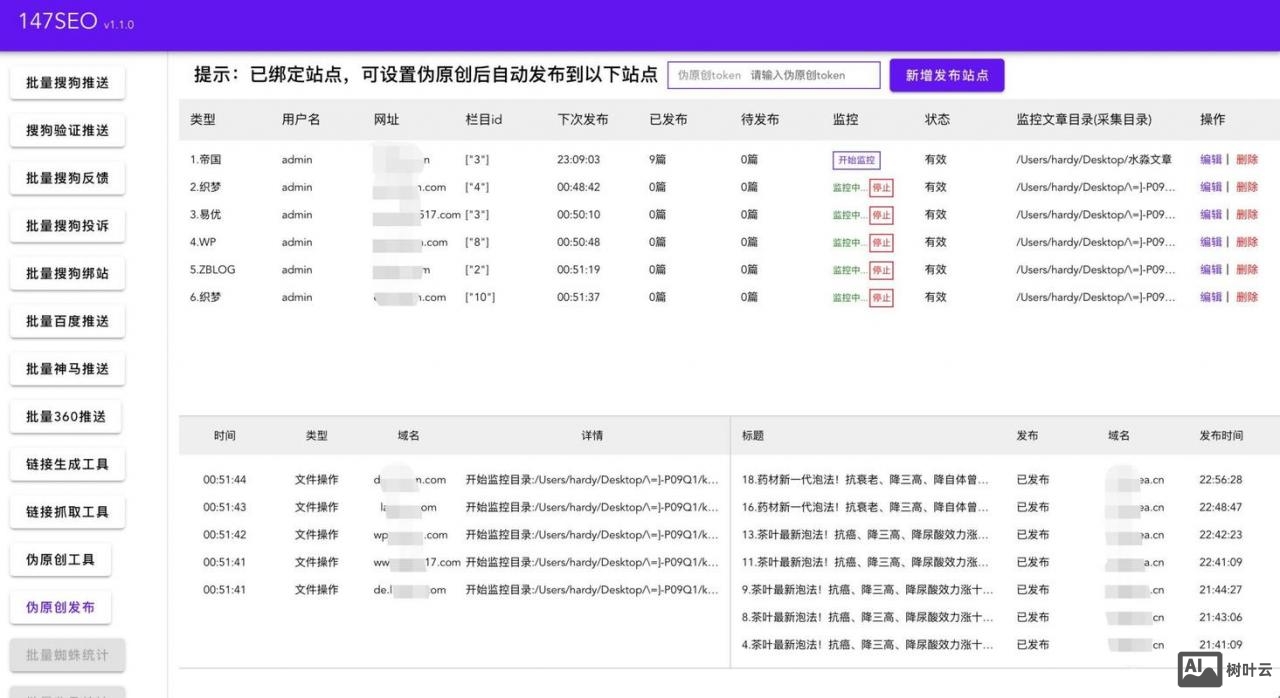Stop monitoring for the ZBLOG site
Image resolution: width=1280 pixels, height=698 pixels.
[x=883, y=269]
